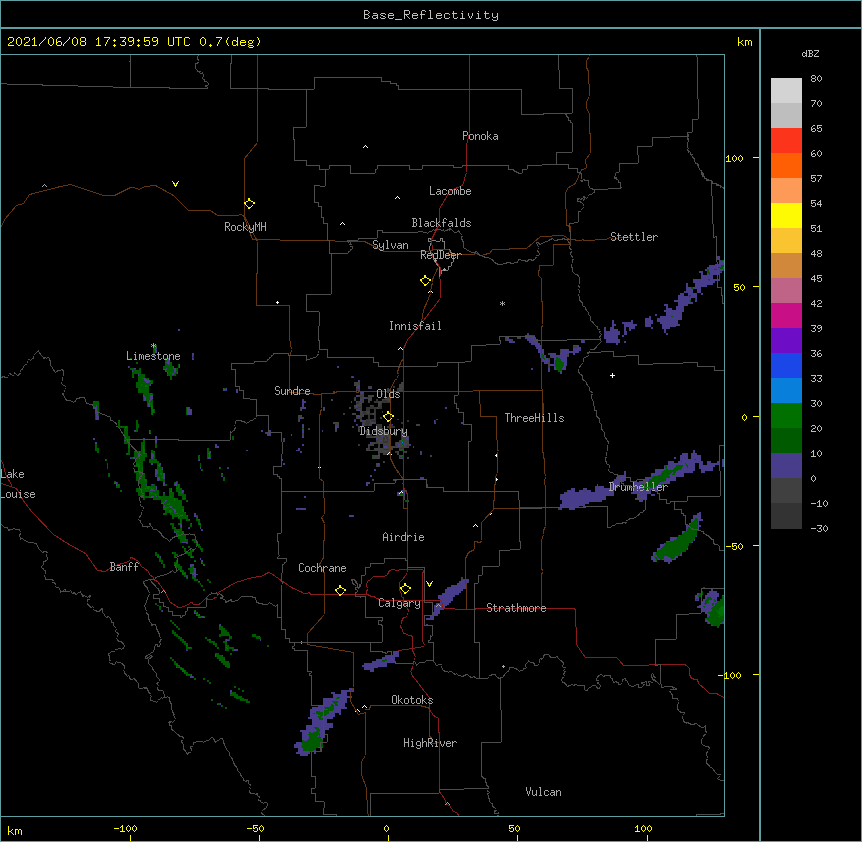Click the Okotoks label

coord(412,700)
